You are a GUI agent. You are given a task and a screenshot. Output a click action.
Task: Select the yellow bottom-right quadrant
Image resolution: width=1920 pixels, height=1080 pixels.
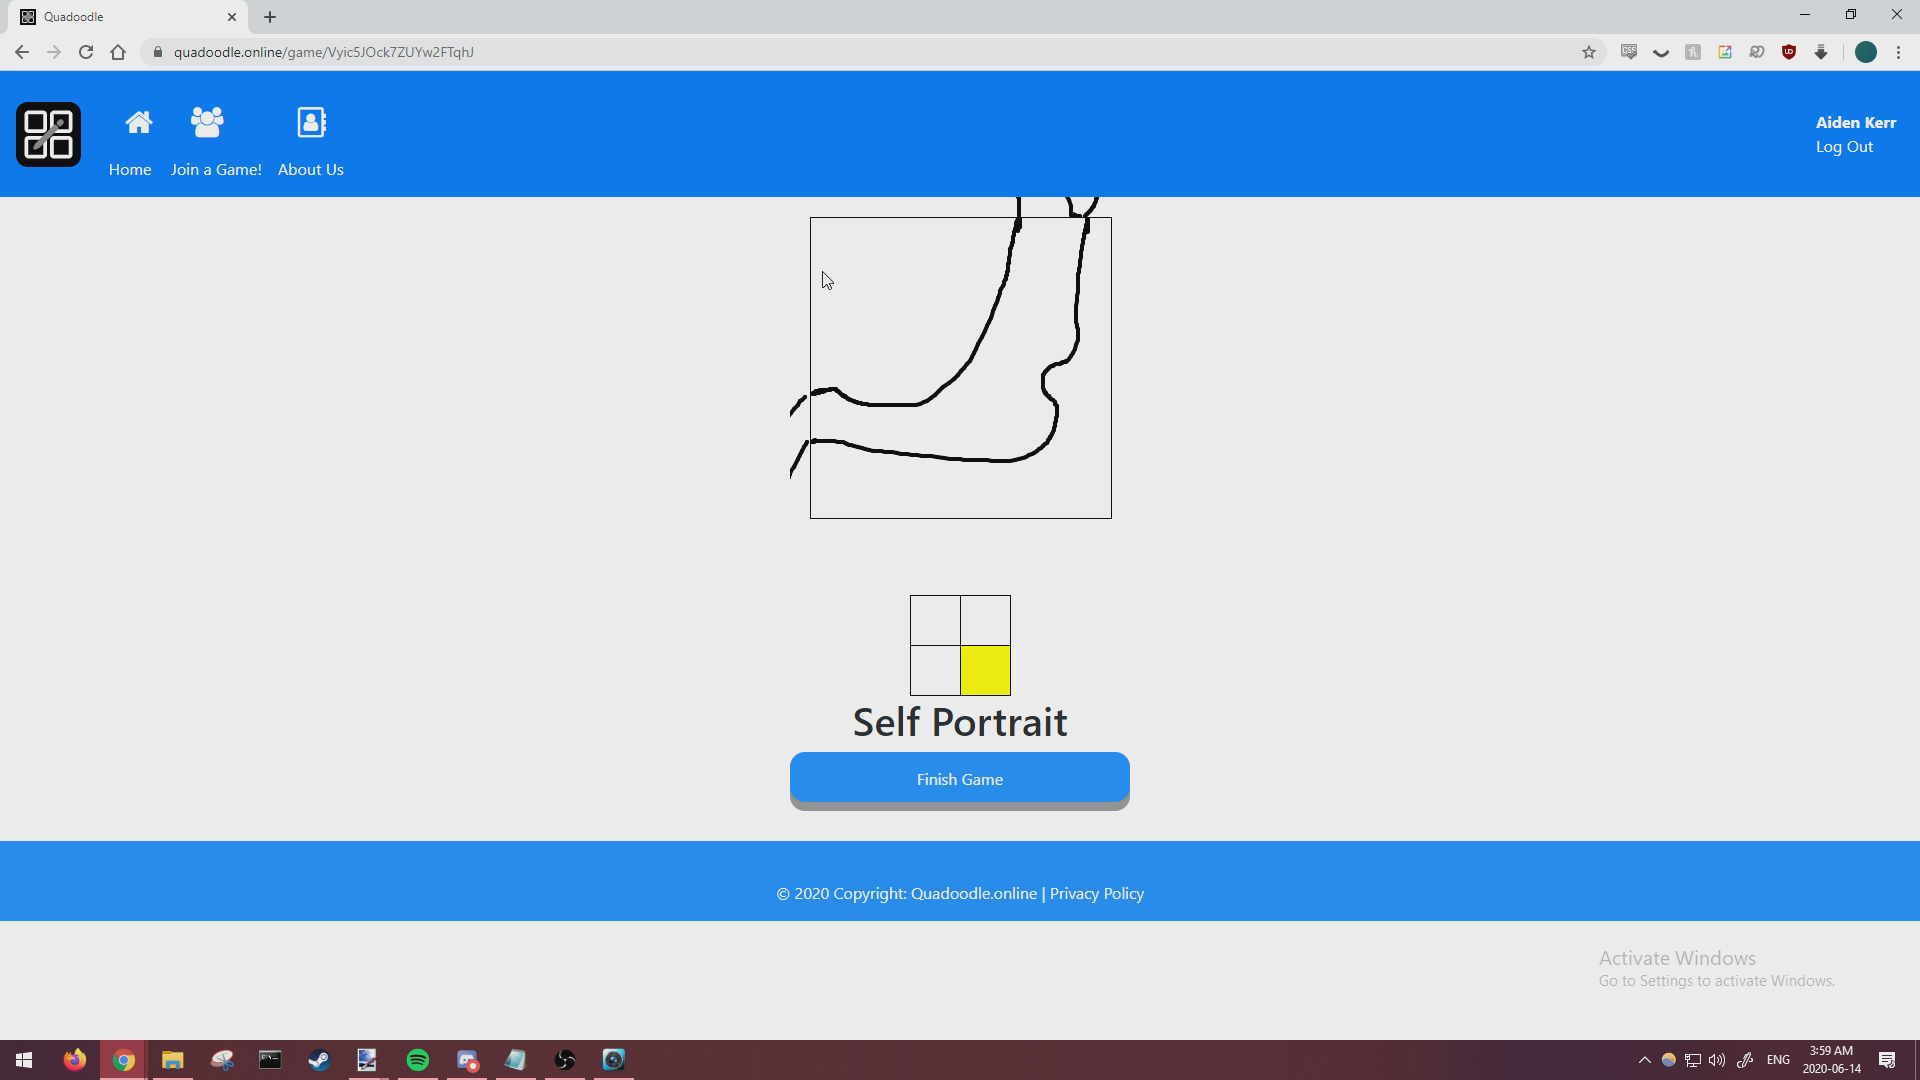point(985,670)
